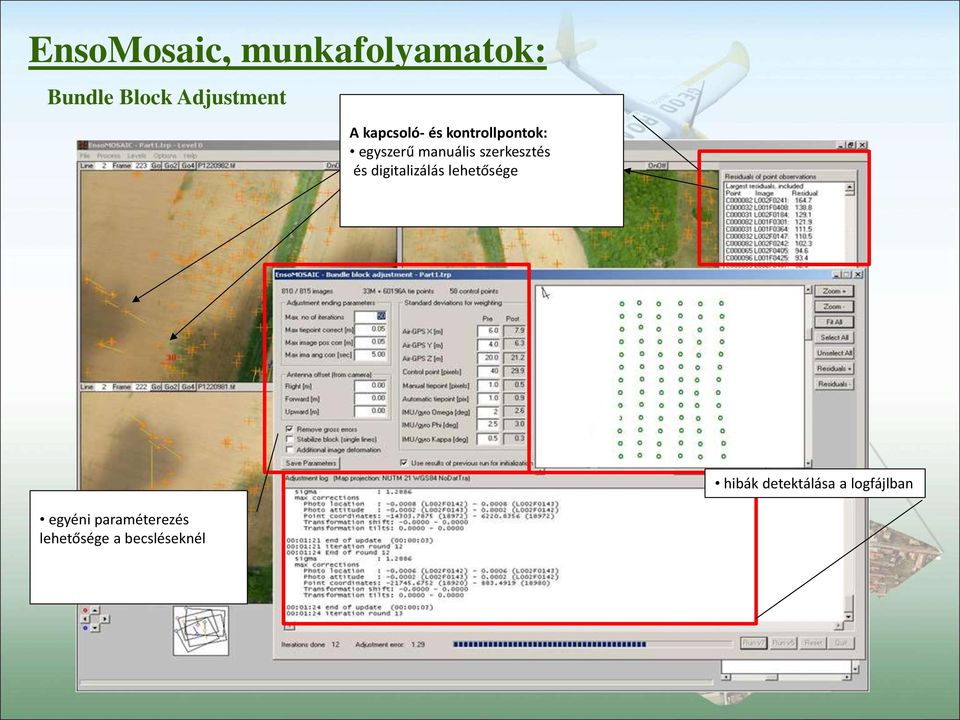Click Control point [pixels] Pre value field
960x720 pixels.
click(489, 371)
